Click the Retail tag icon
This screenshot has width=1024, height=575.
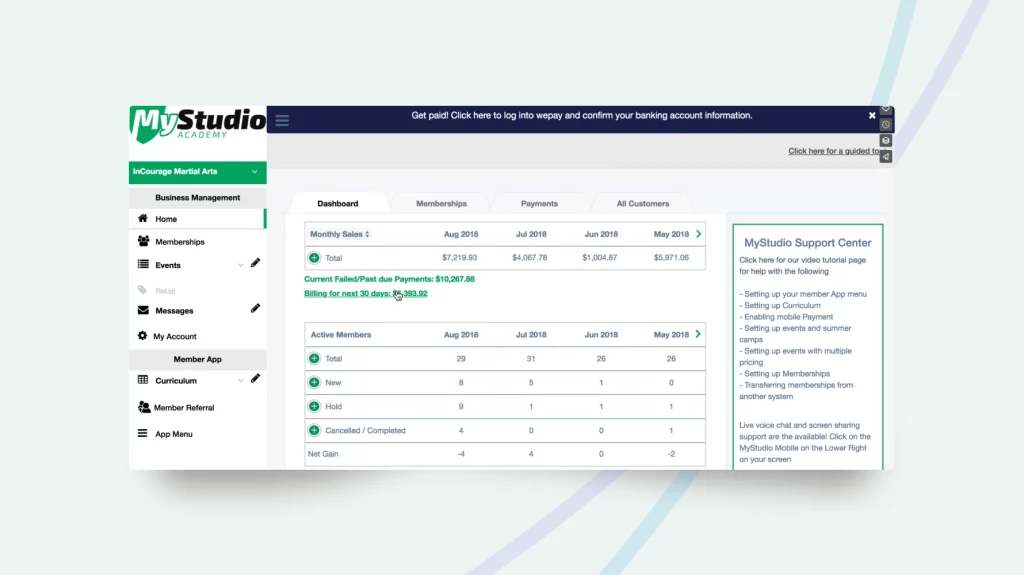(142, 290)
